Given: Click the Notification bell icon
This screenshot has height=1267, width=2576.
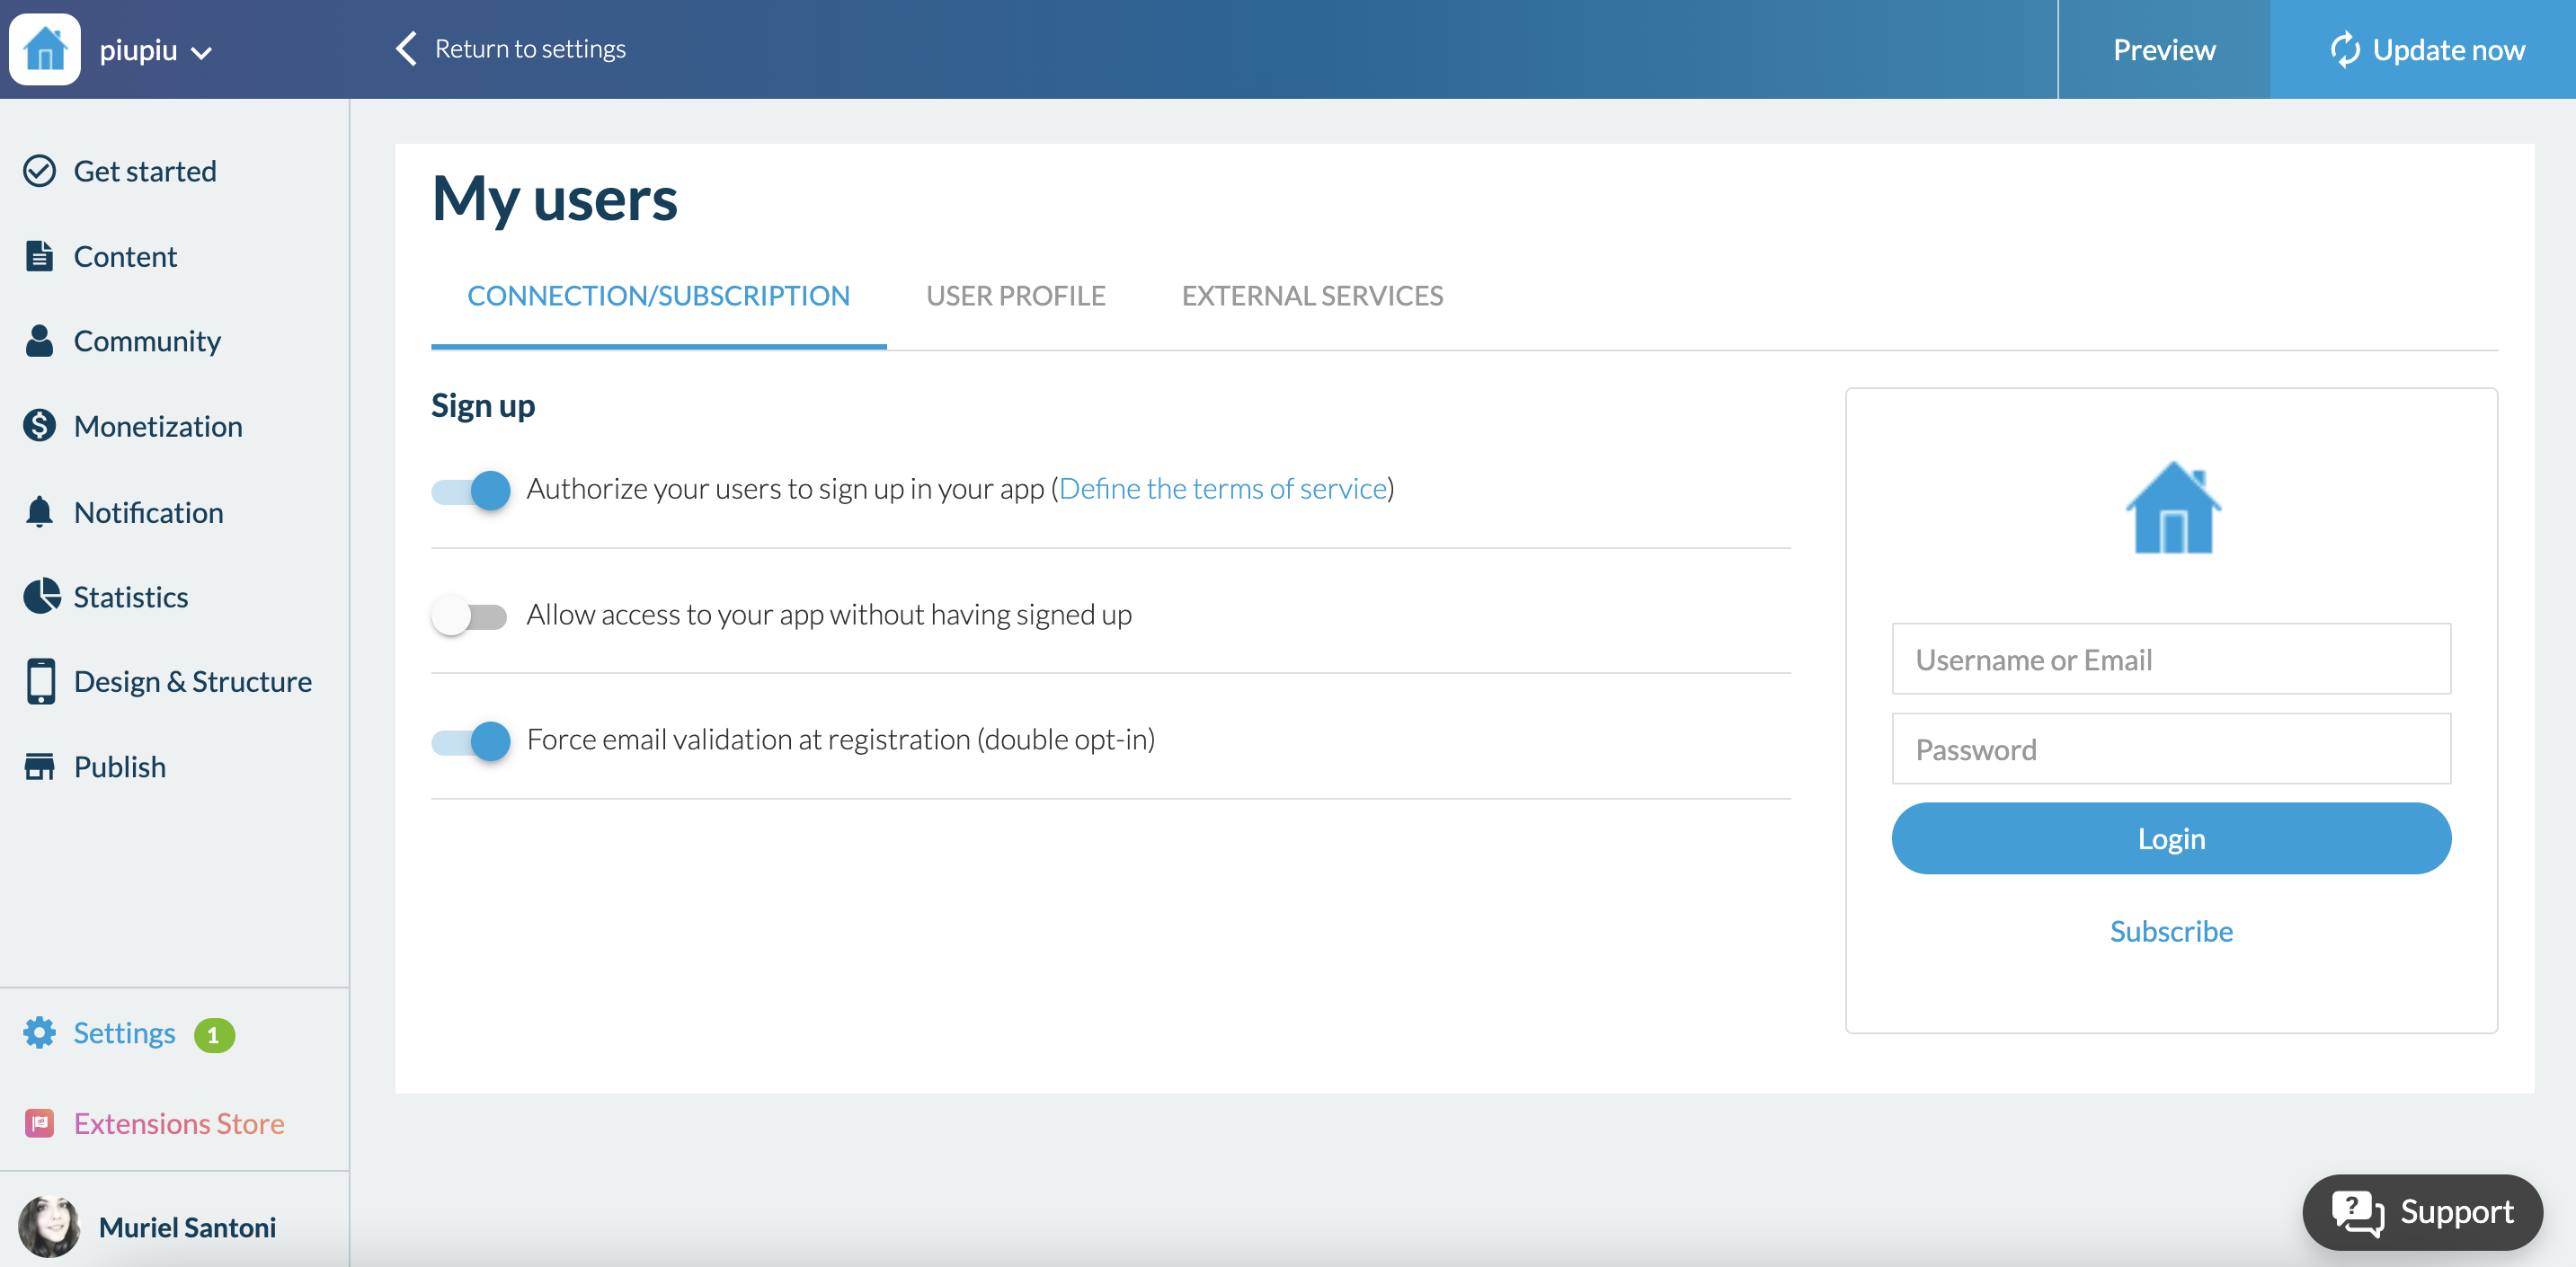Looking at the screenshot, I should click(x=39, y=512).
